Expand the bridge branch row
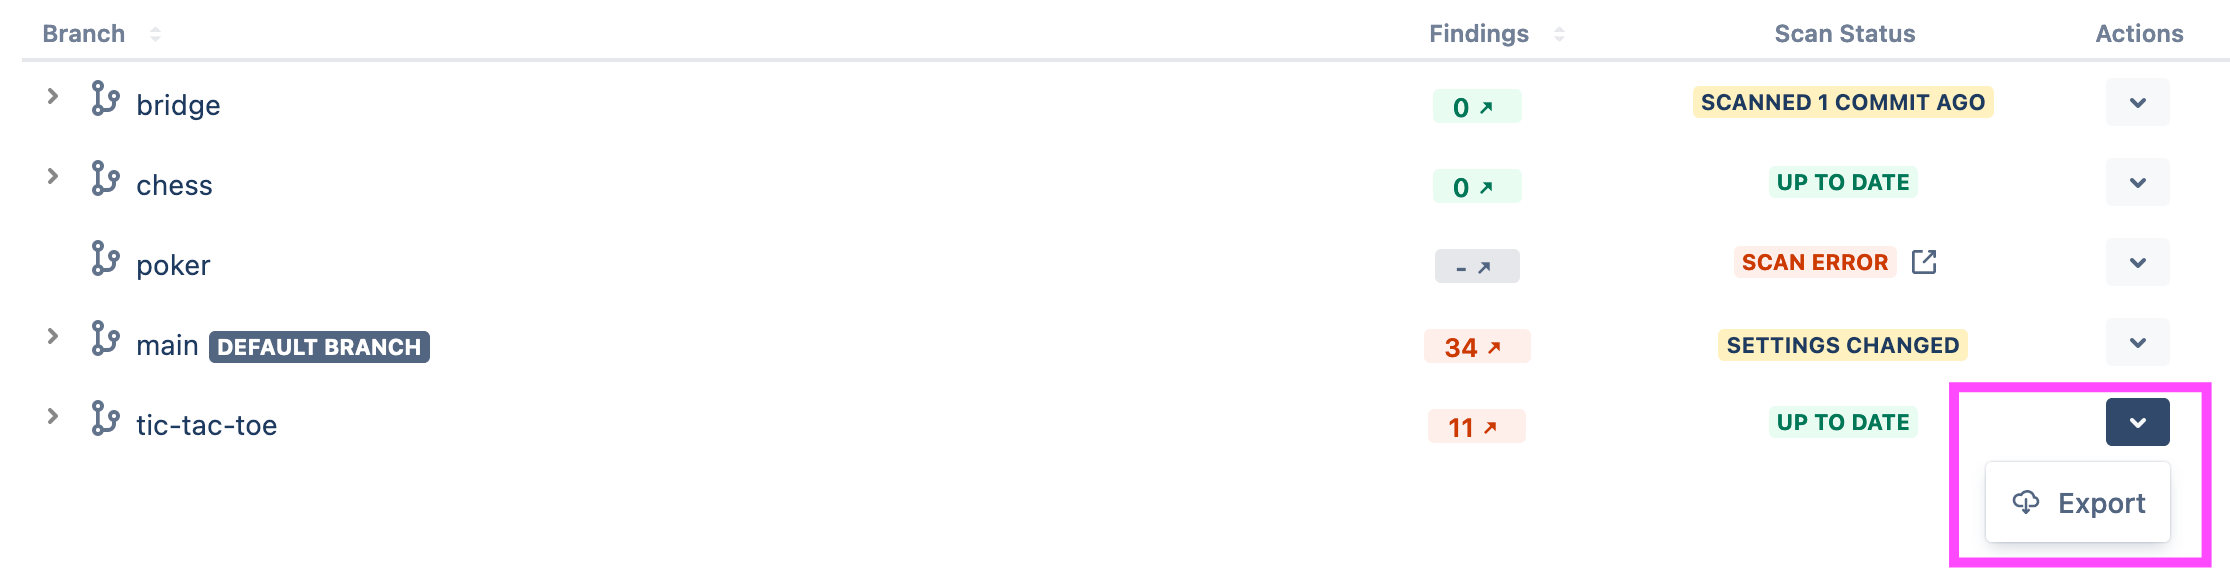This screenshot has width=2230, height=572. click(53, 97)
